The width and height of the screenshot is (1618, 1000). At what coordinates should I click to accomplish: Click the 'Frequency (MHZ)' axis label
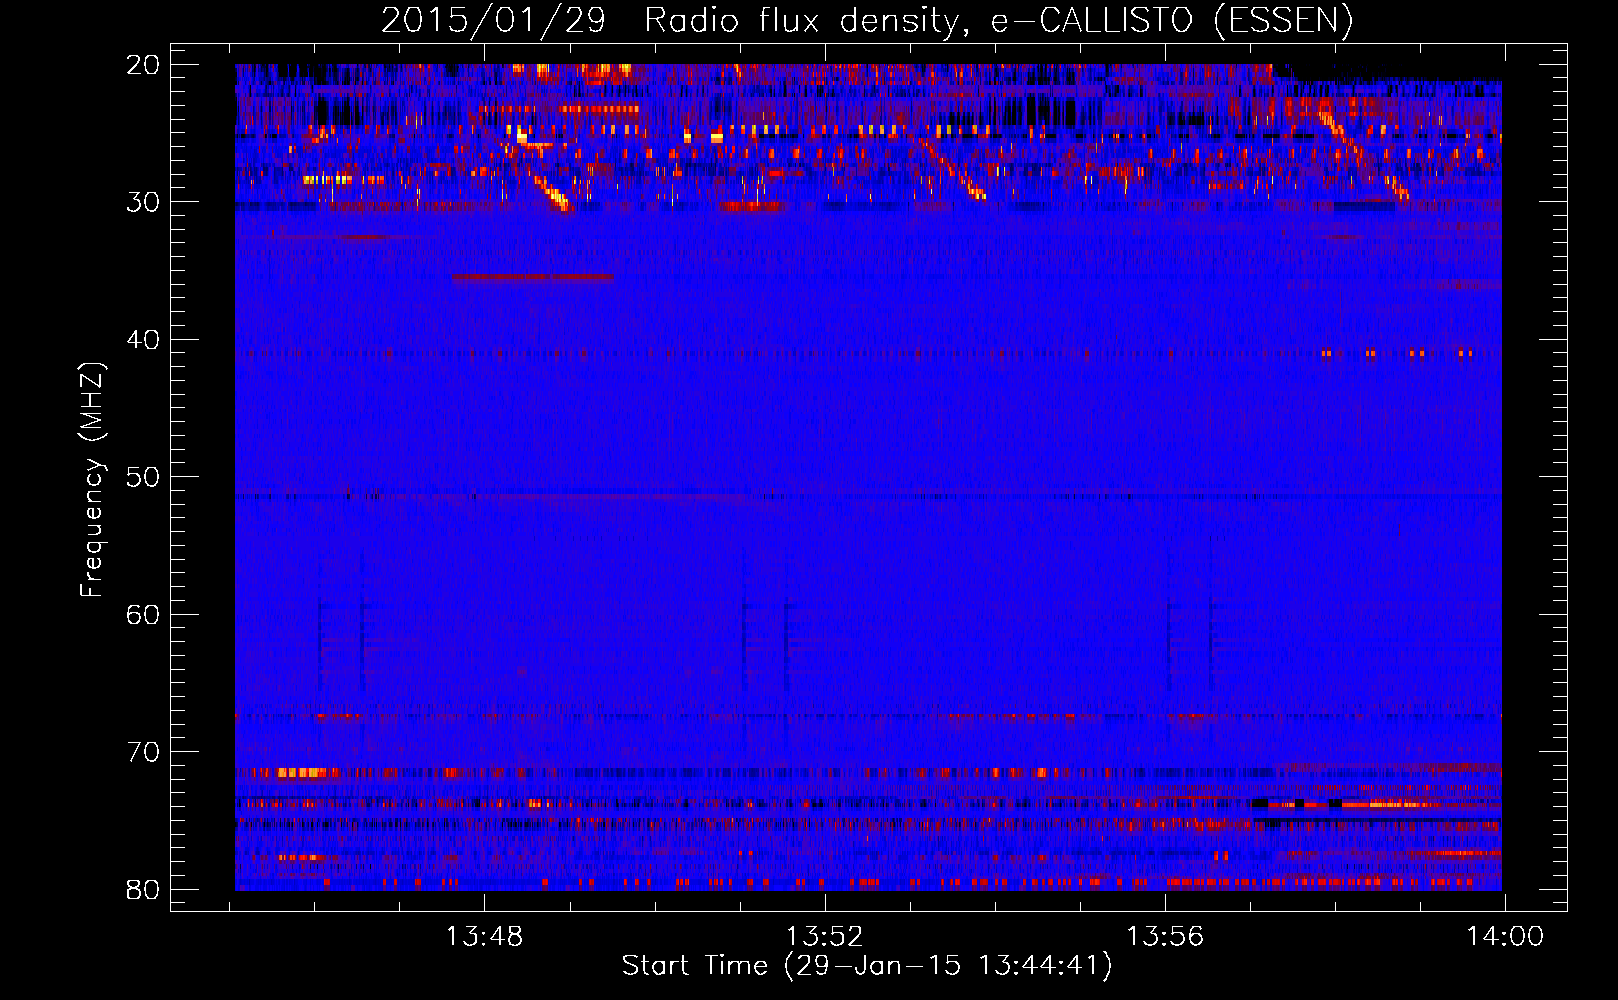click(91, 480)
